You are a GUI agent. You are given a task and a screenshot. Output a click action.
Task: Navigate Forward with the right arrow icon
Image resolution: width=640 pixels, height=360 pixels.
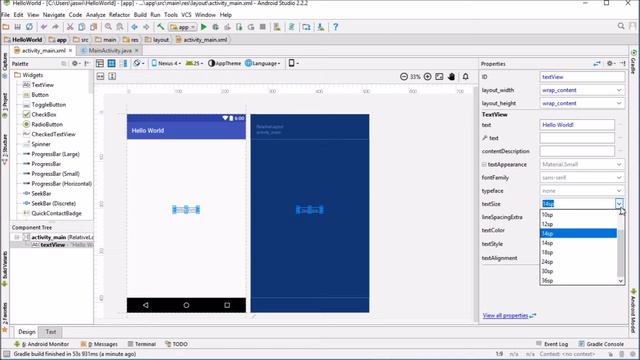(146, 27)
